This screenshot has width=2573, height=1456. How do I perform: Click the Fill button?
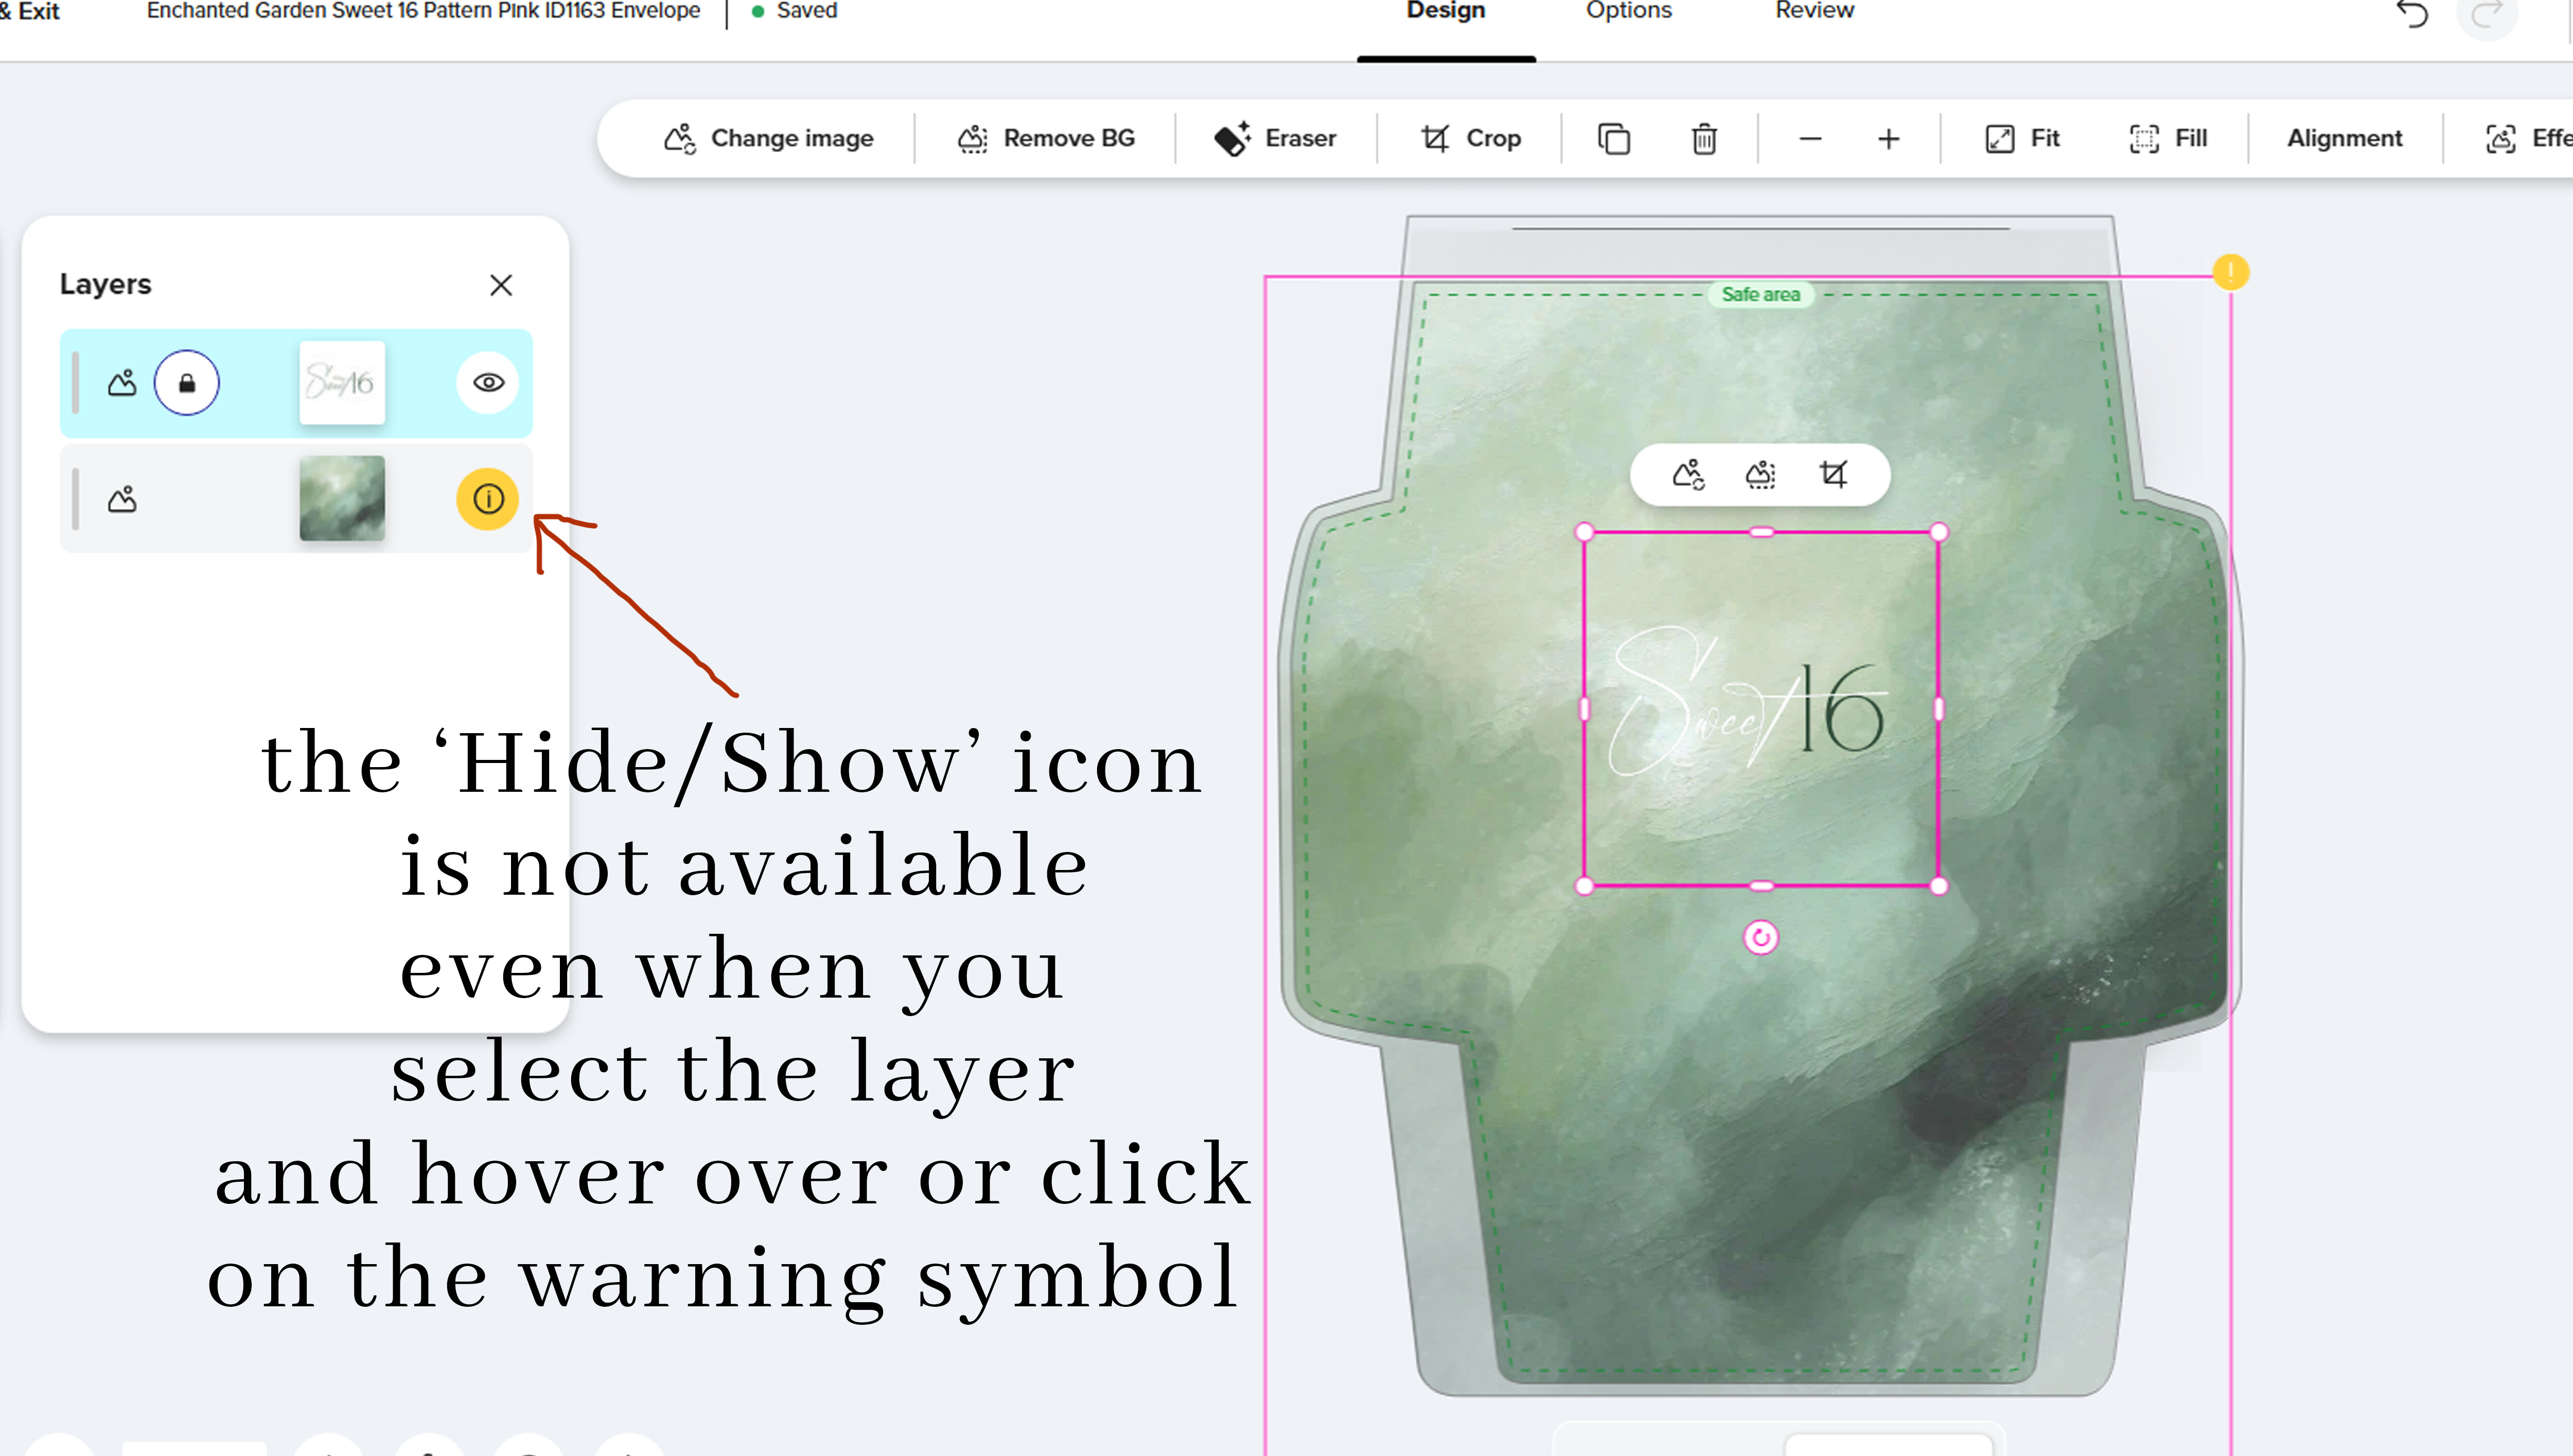pyautogui.click(x=2168, y=138)
